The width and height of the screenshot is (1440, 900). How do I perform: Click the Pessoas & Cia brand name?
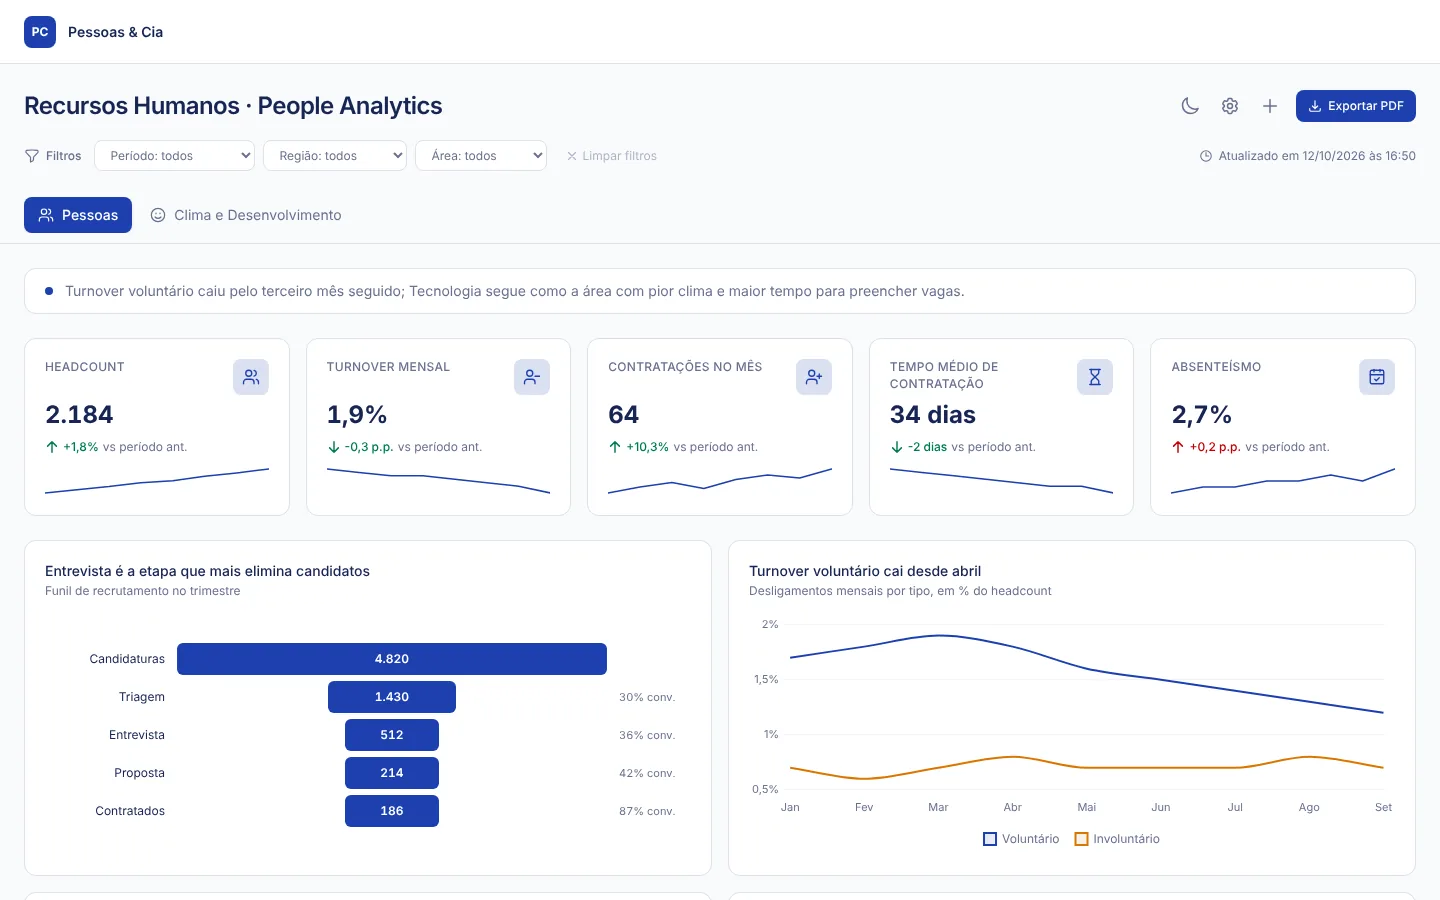coord(115,32)
